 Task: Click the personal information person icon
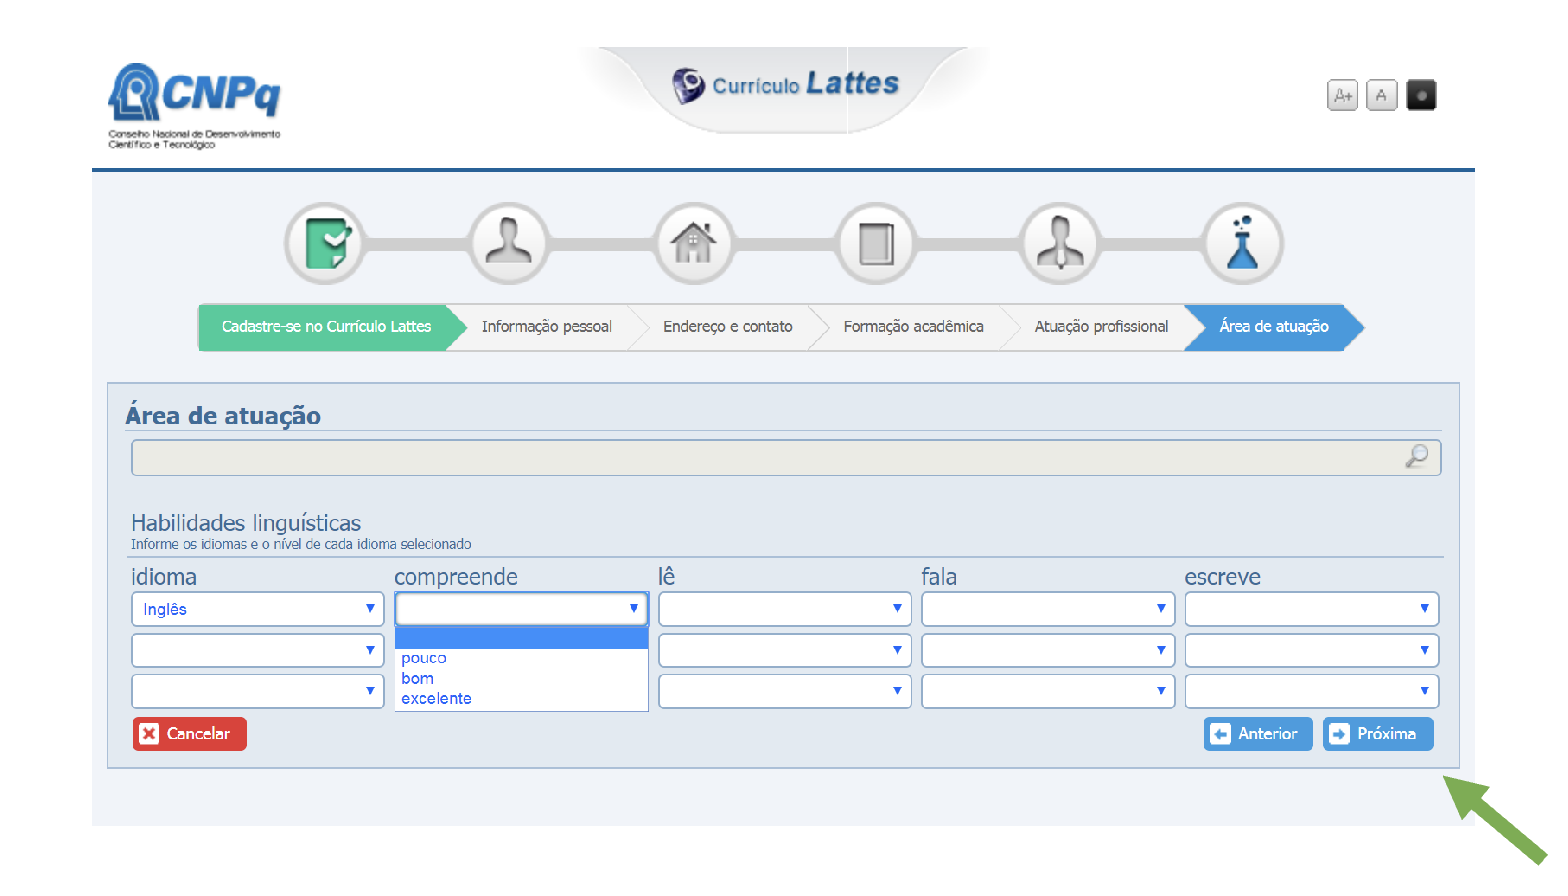pyautogui.click(x=509, y=244)
